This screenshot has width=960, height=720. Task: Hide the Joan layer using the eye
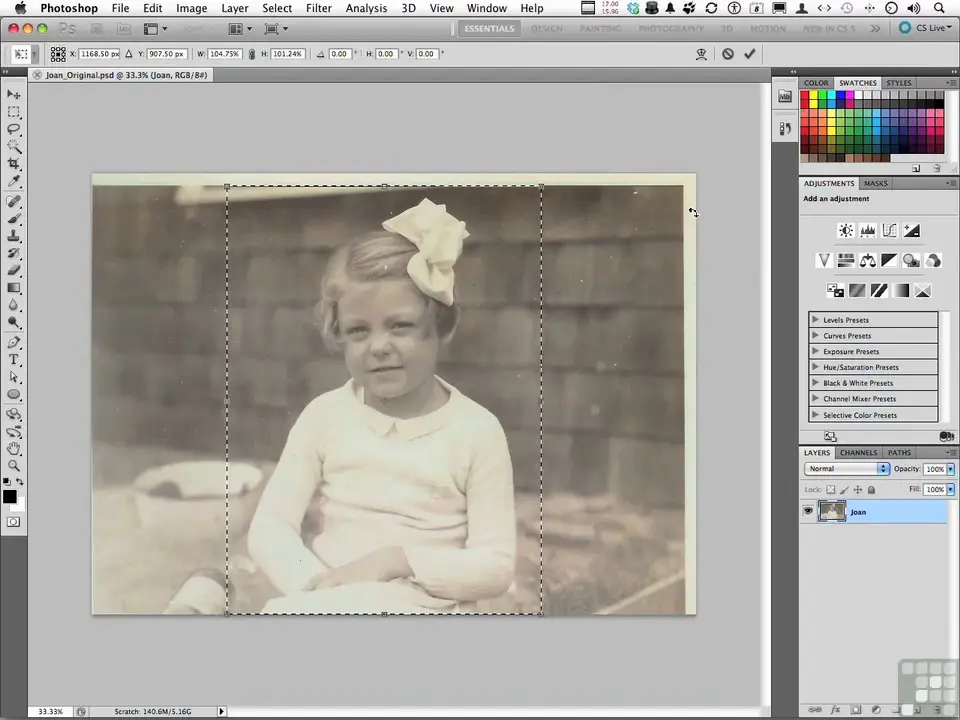[808, 511]
